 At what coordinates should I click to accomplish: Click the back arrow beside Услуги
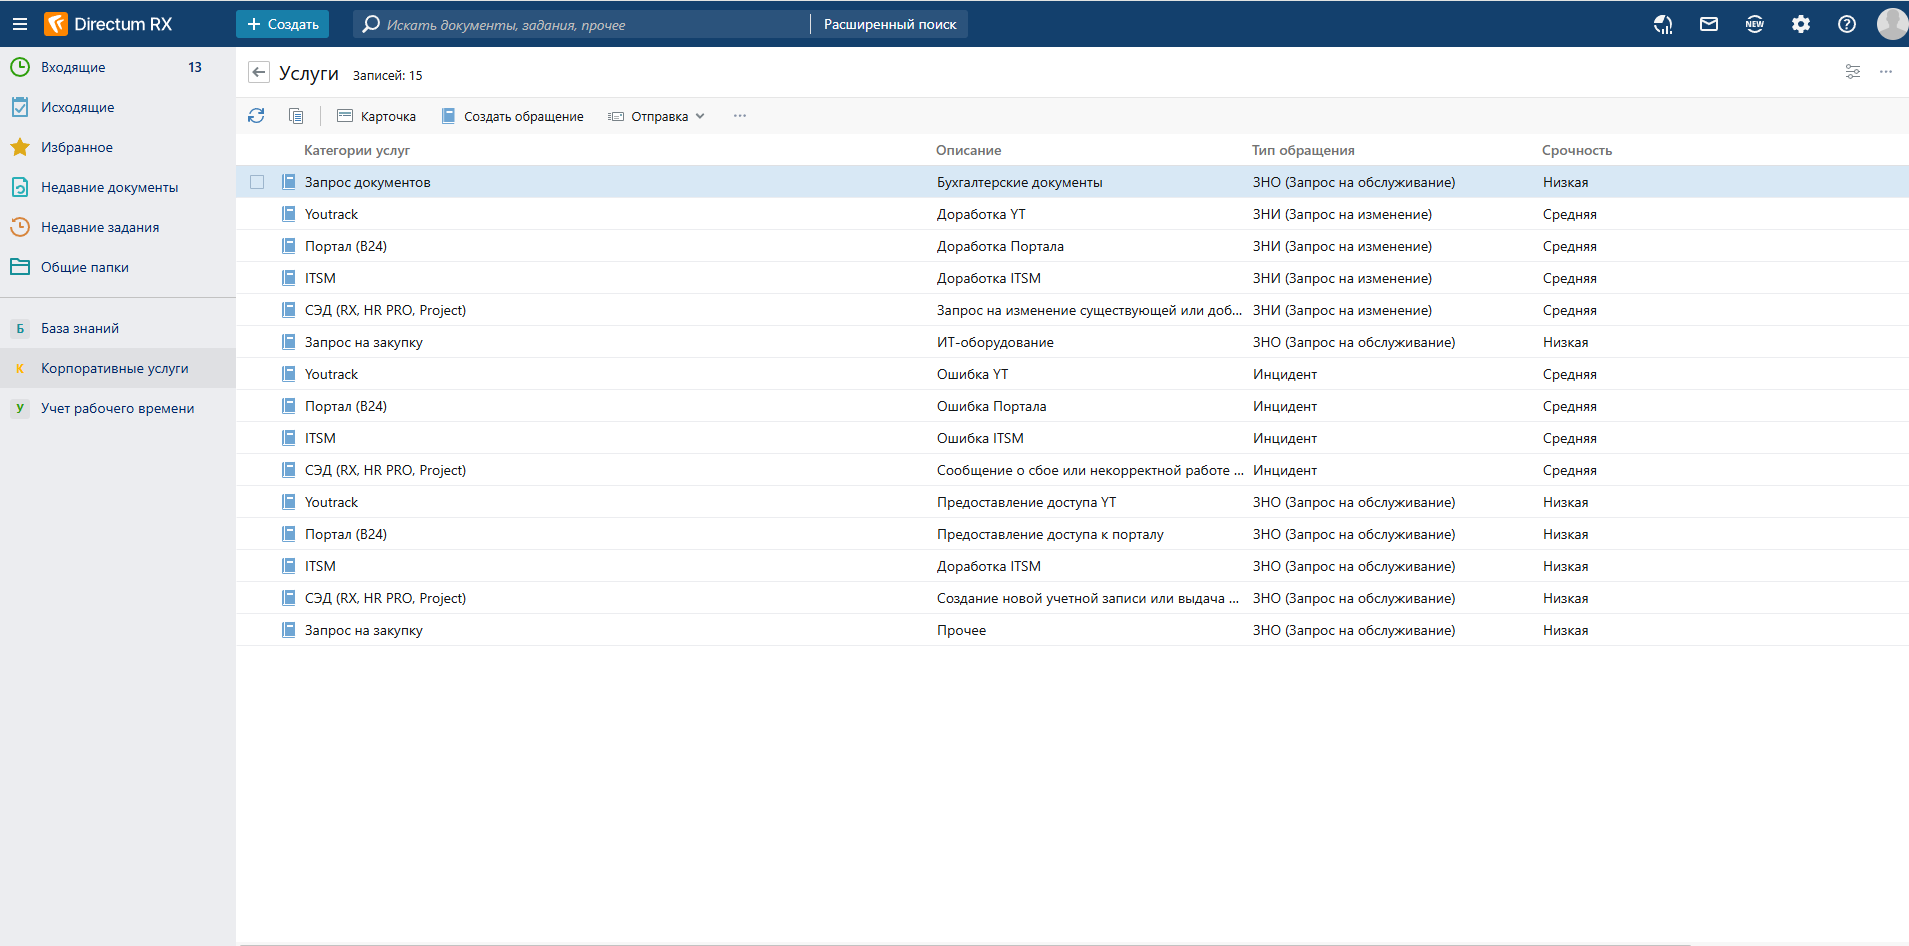[259, 72]
